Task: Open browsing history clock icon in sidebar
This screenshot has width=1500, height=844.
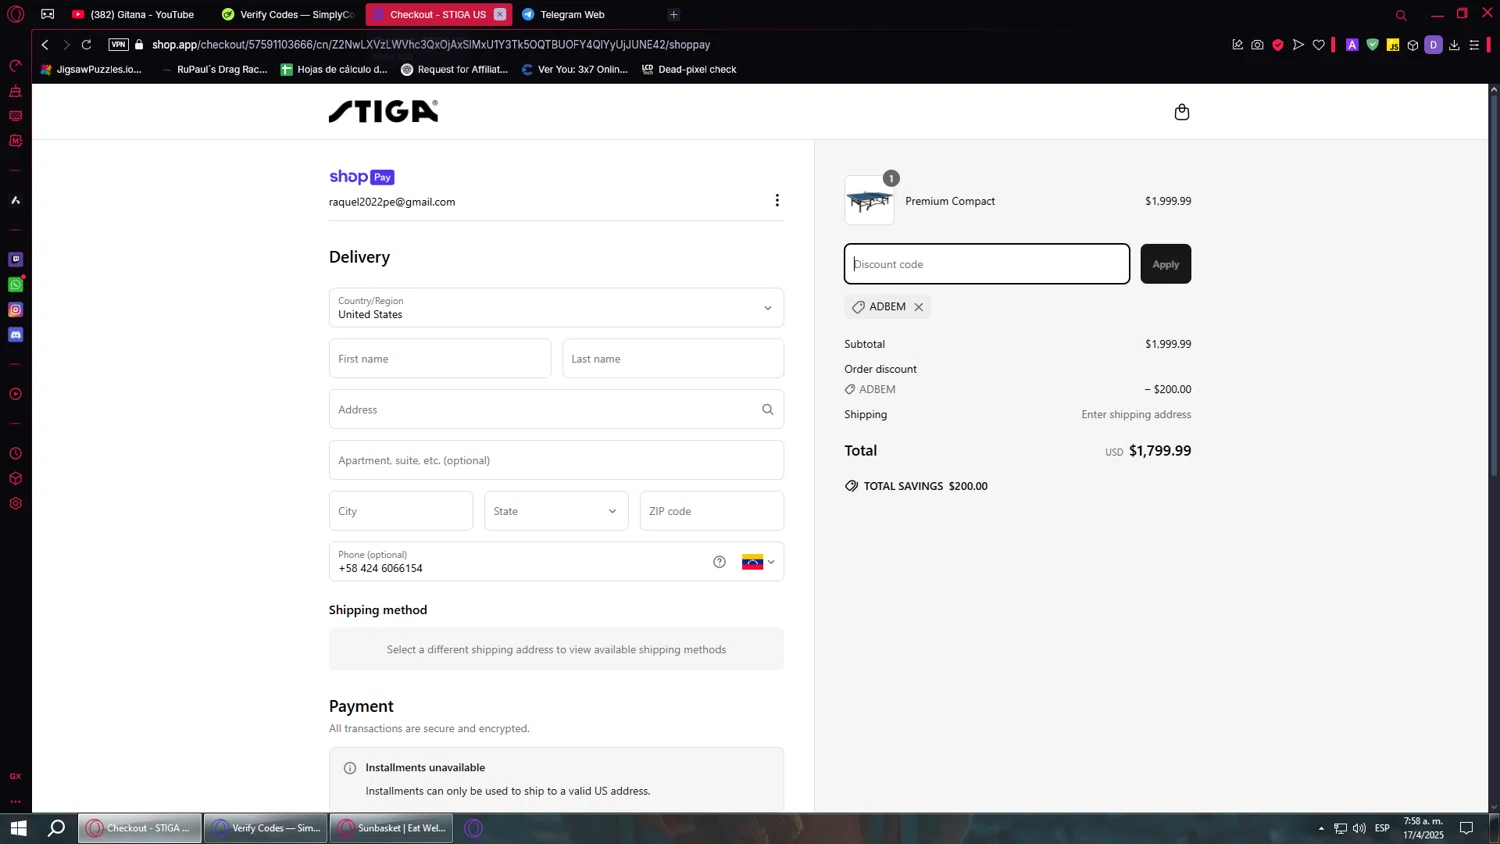Action: click(x=15, y=454)
